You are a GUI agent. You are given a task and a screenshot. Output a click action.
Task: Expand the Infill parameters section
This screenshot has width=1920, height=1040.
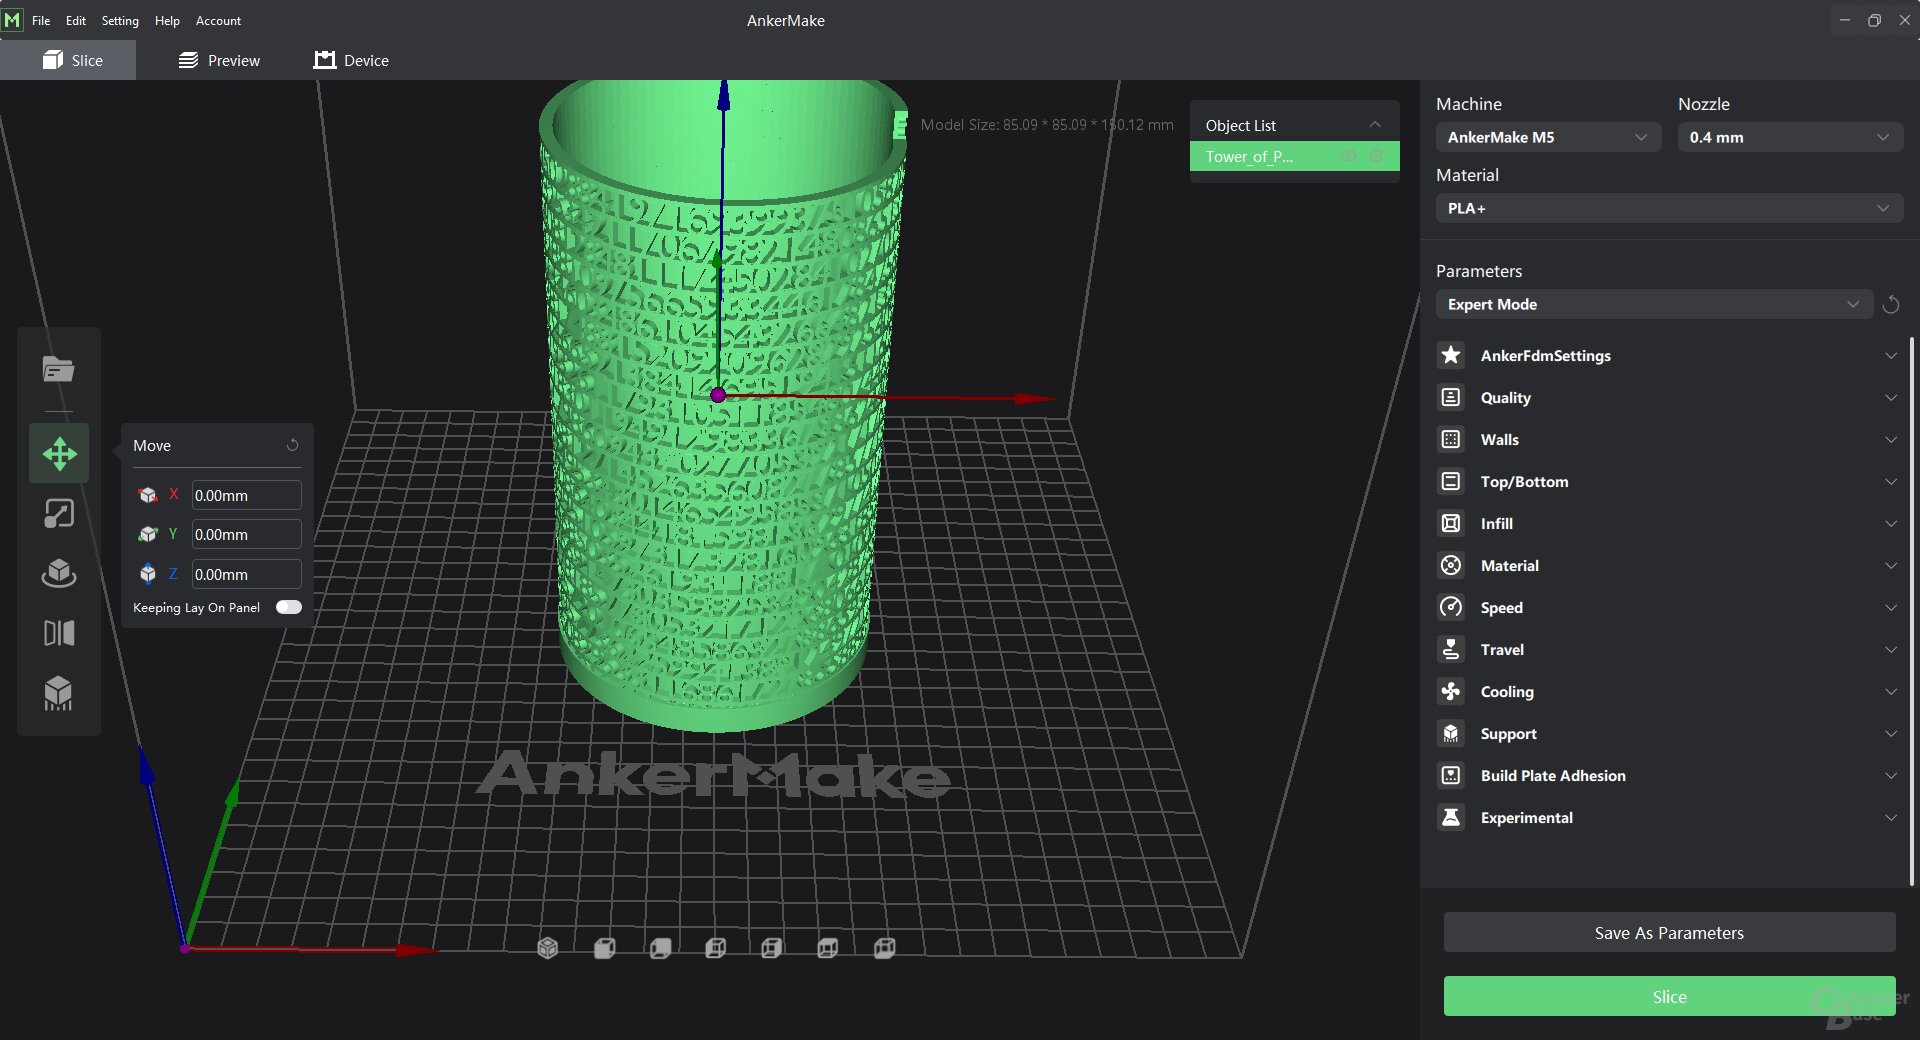(1667, 523)
